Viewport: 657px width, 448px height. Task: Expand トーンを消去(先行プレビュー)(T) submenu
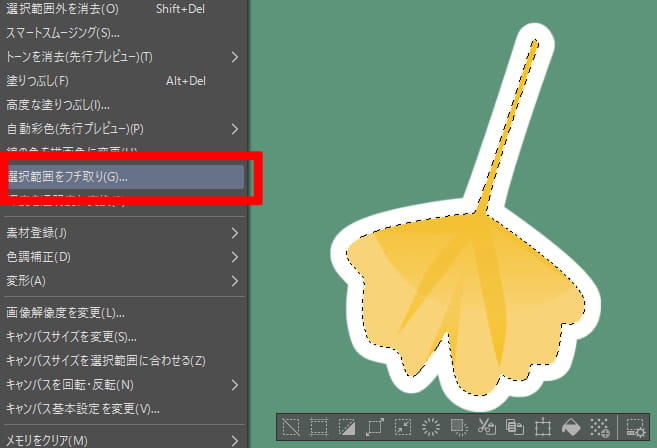[124, 57]
